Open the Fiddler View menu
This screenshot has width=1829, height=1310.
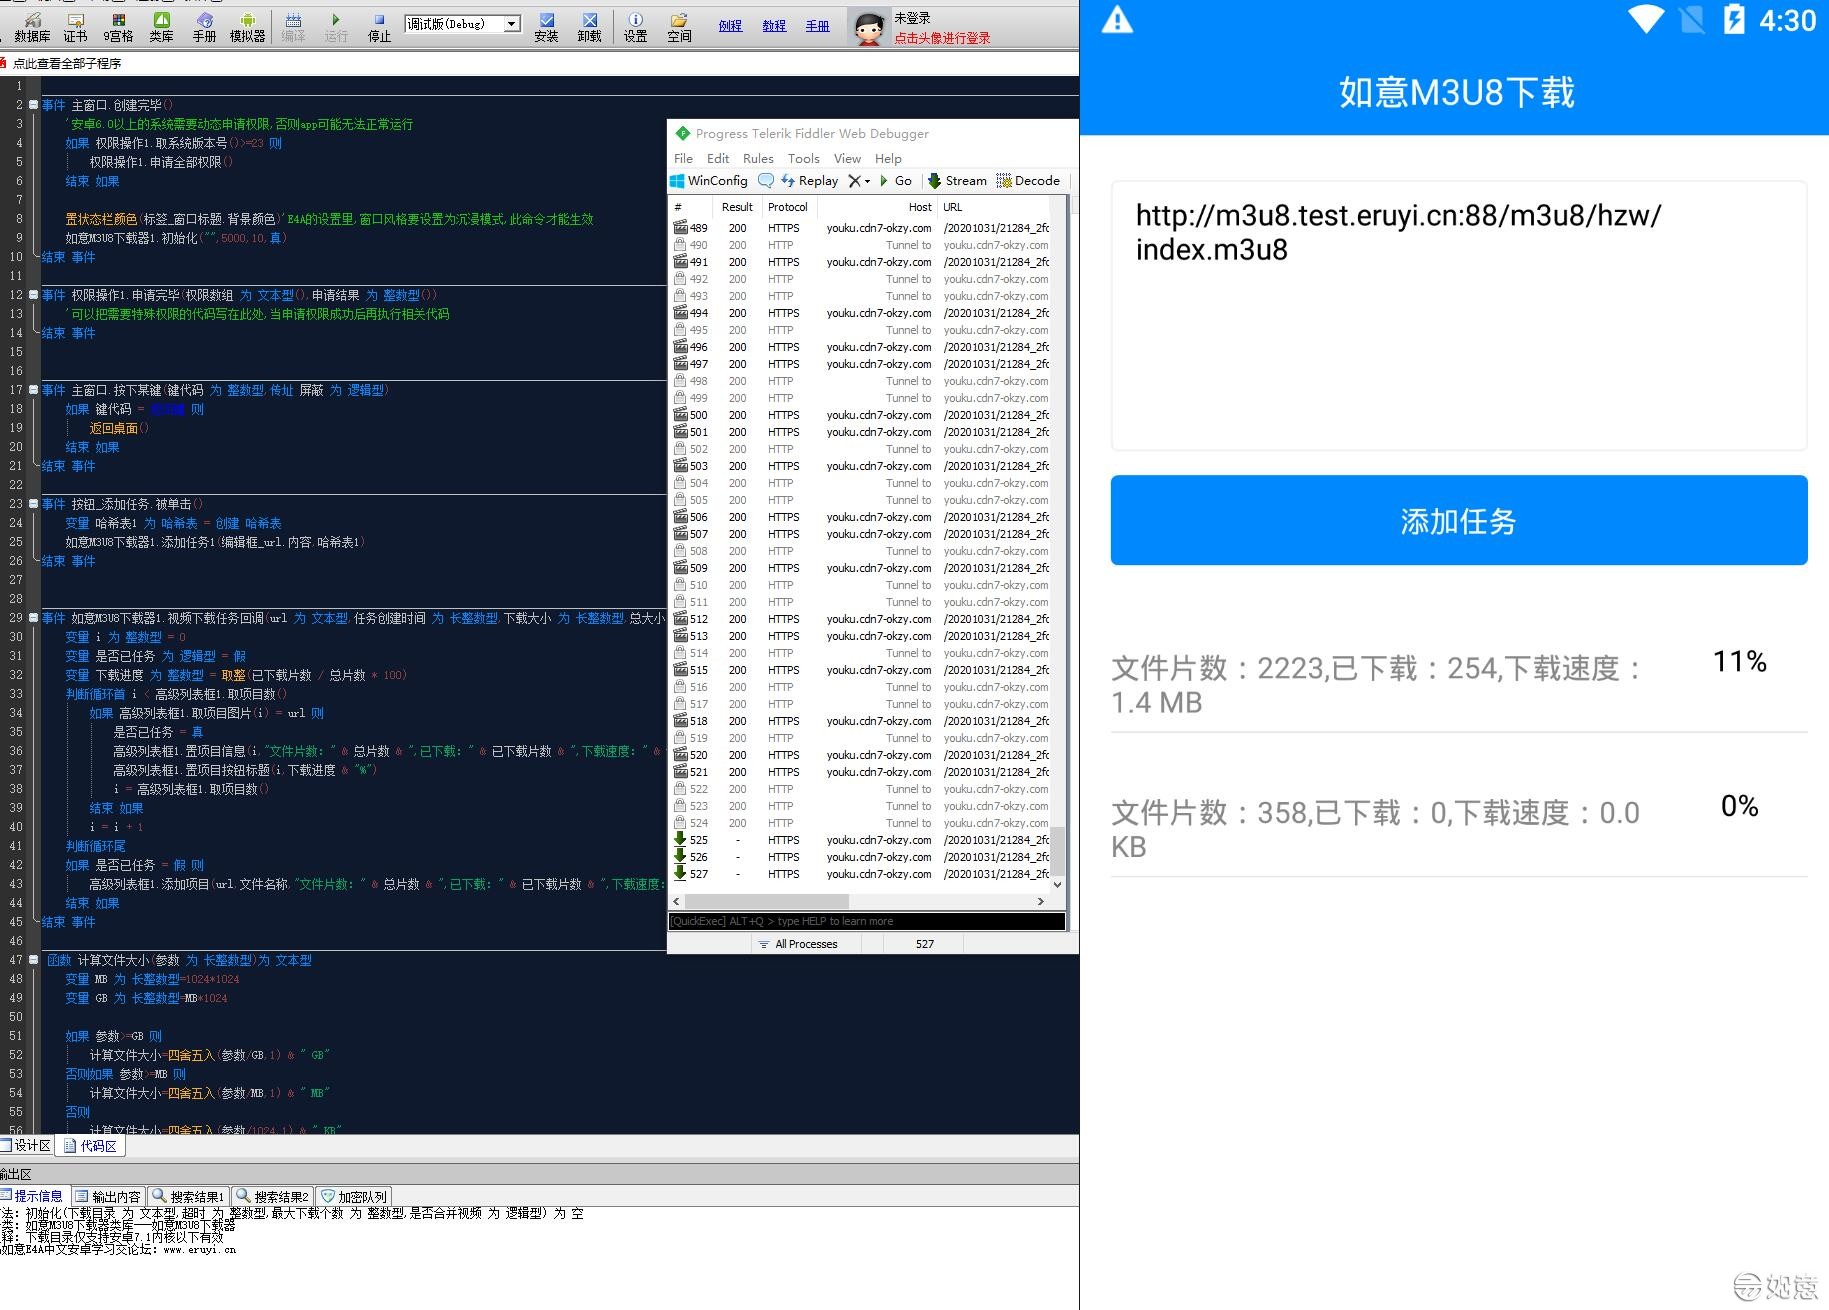point(847,158)
